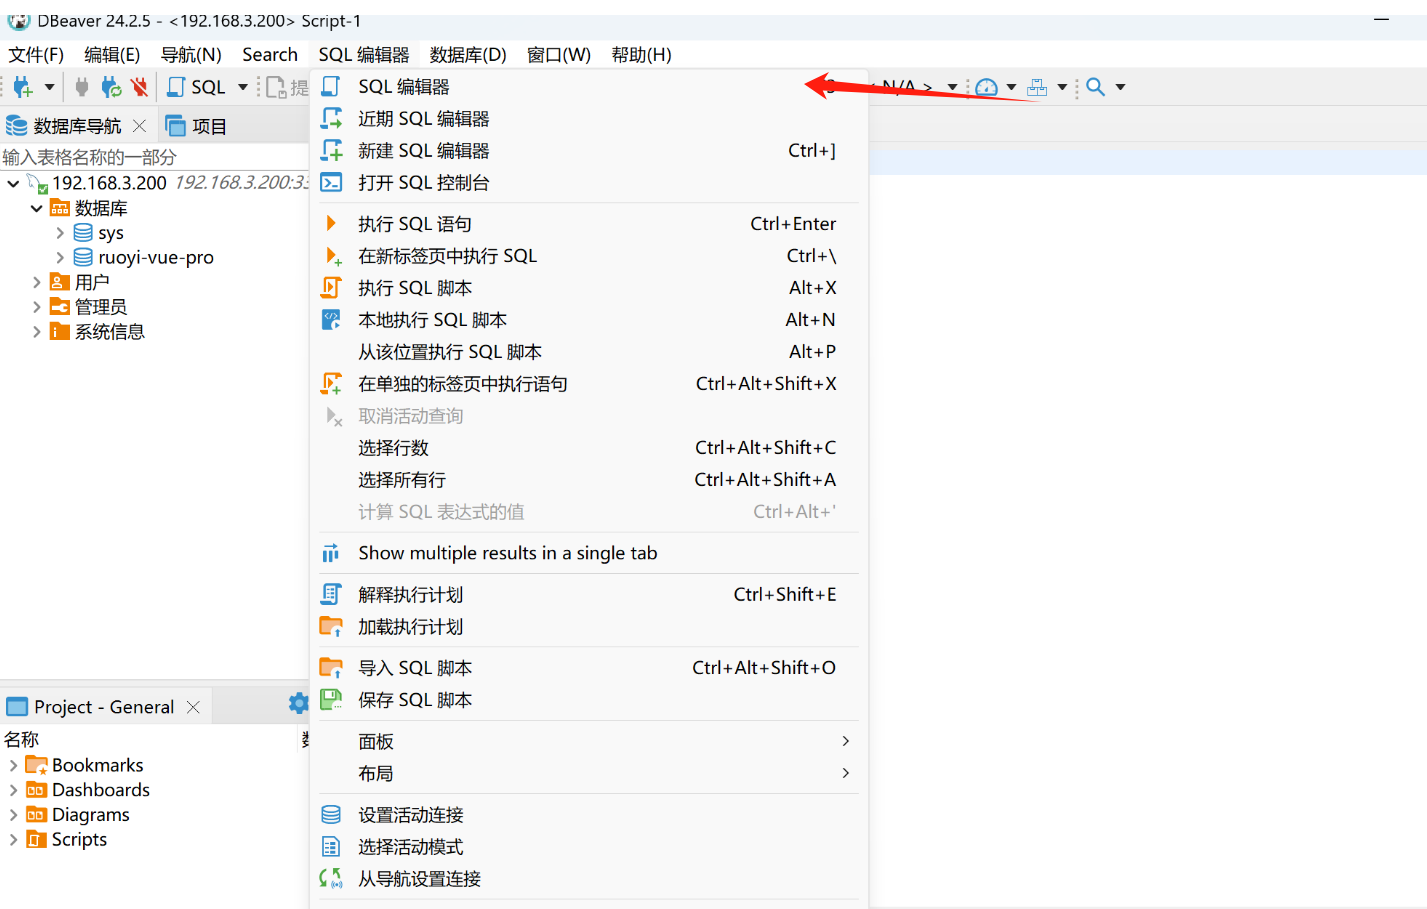This screenshot has height=909, width=1427.
Task: Expand the ruoyi-vue-pro database node
Action: click(x=60, y=257)
